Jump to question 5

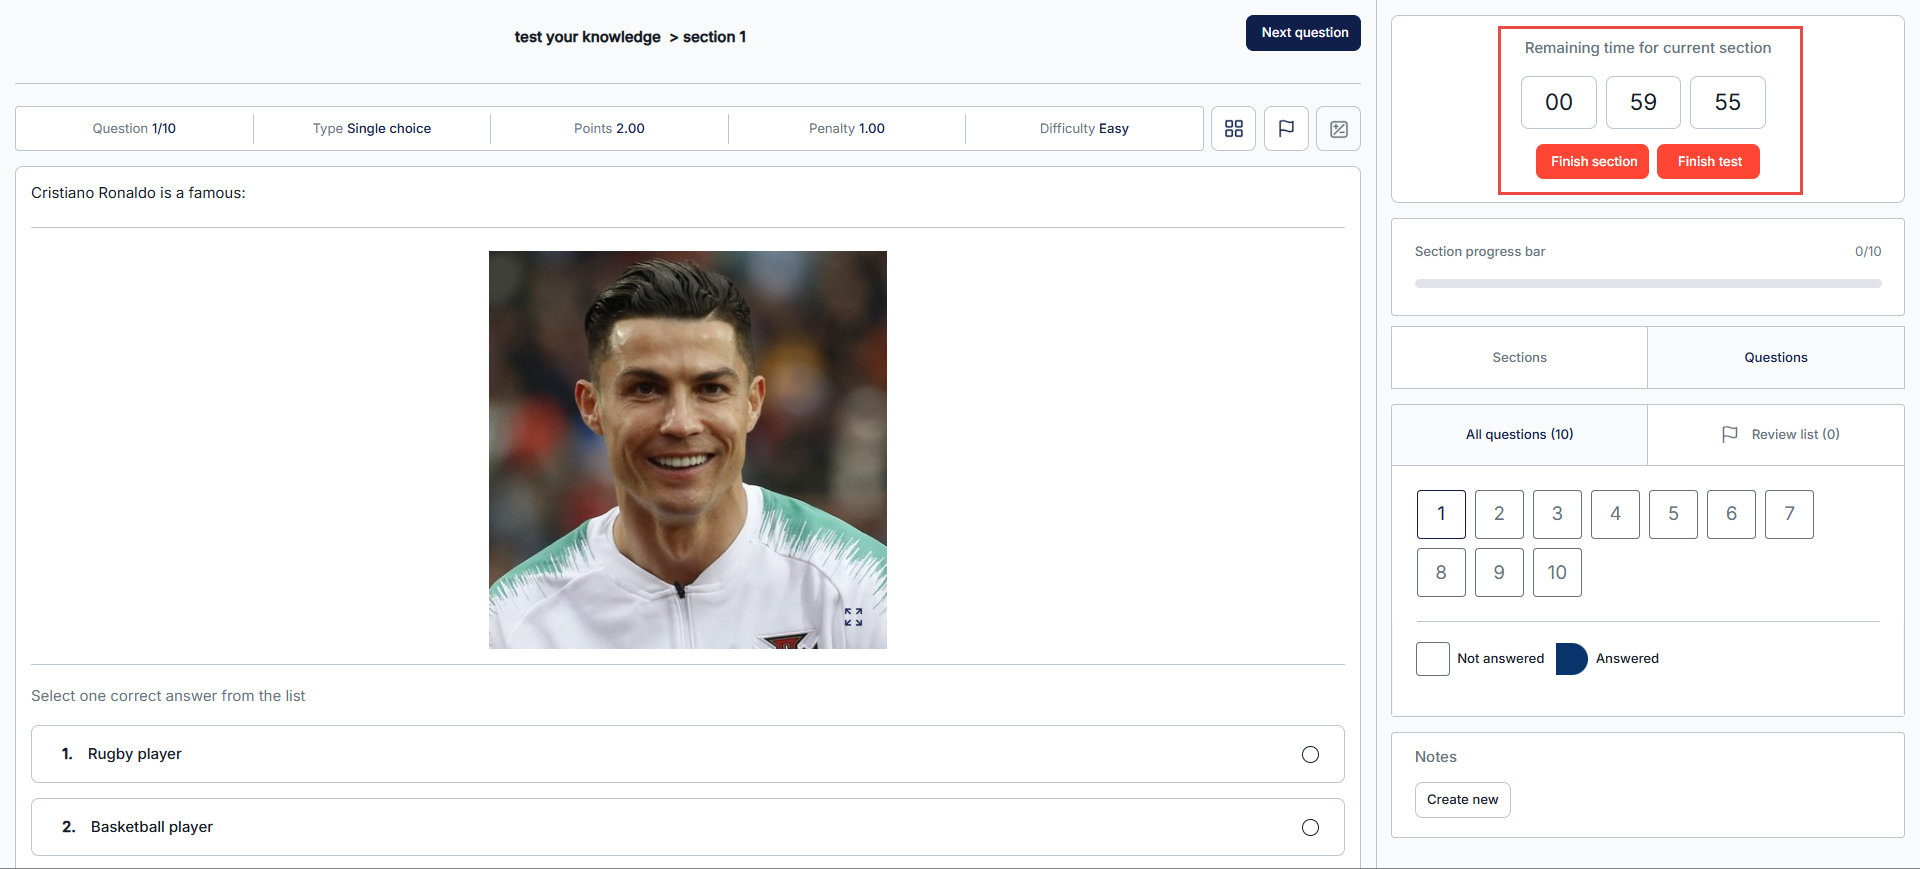click(x=1673, y=514)
